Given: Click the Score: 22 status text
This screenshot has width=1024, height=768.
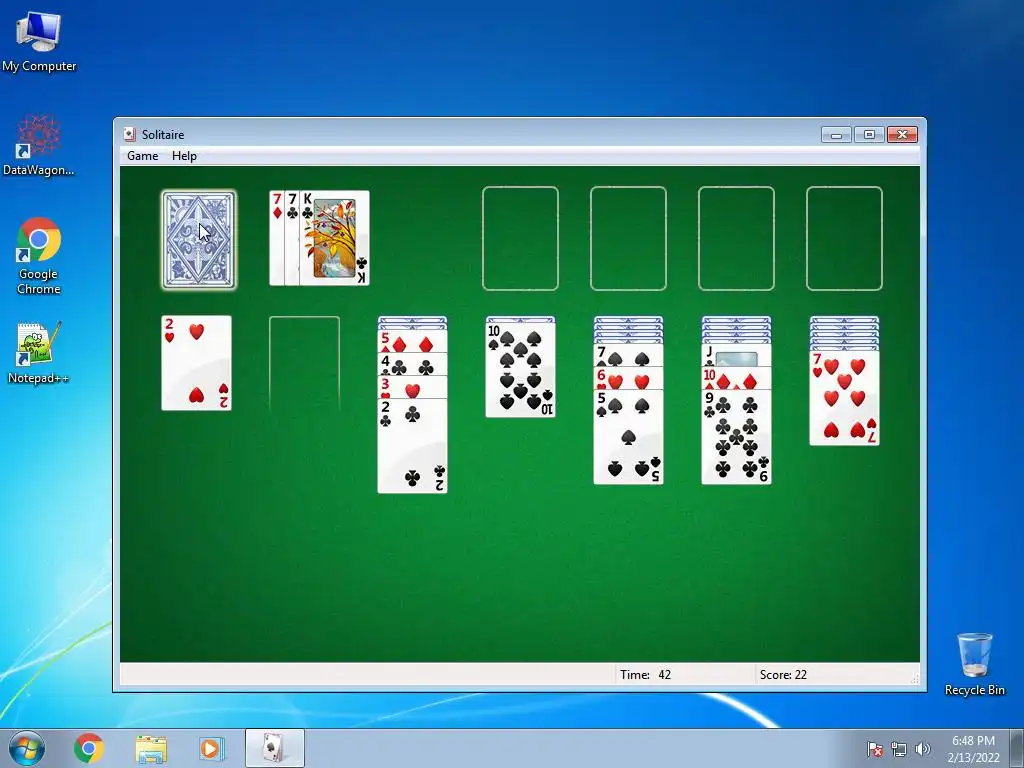Looking at the screenshot, I should (x=783, y=675).
